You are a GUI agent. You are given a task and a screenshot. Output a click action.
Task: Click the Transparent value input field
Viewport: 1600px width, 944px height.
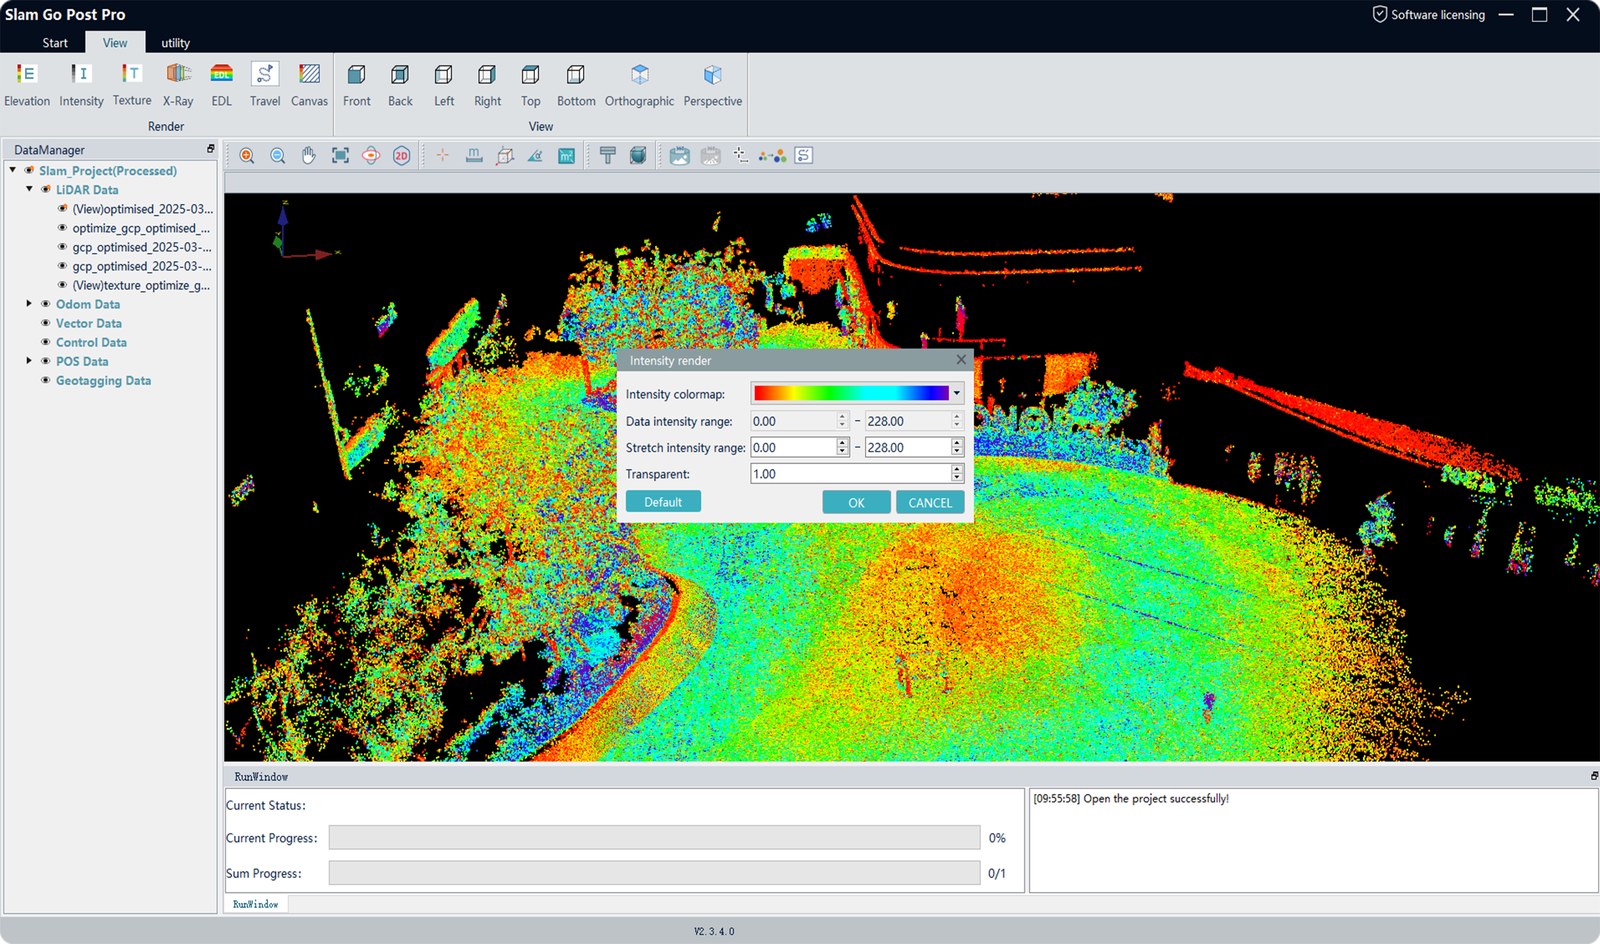pyautogui.click(x=850, y=474)
